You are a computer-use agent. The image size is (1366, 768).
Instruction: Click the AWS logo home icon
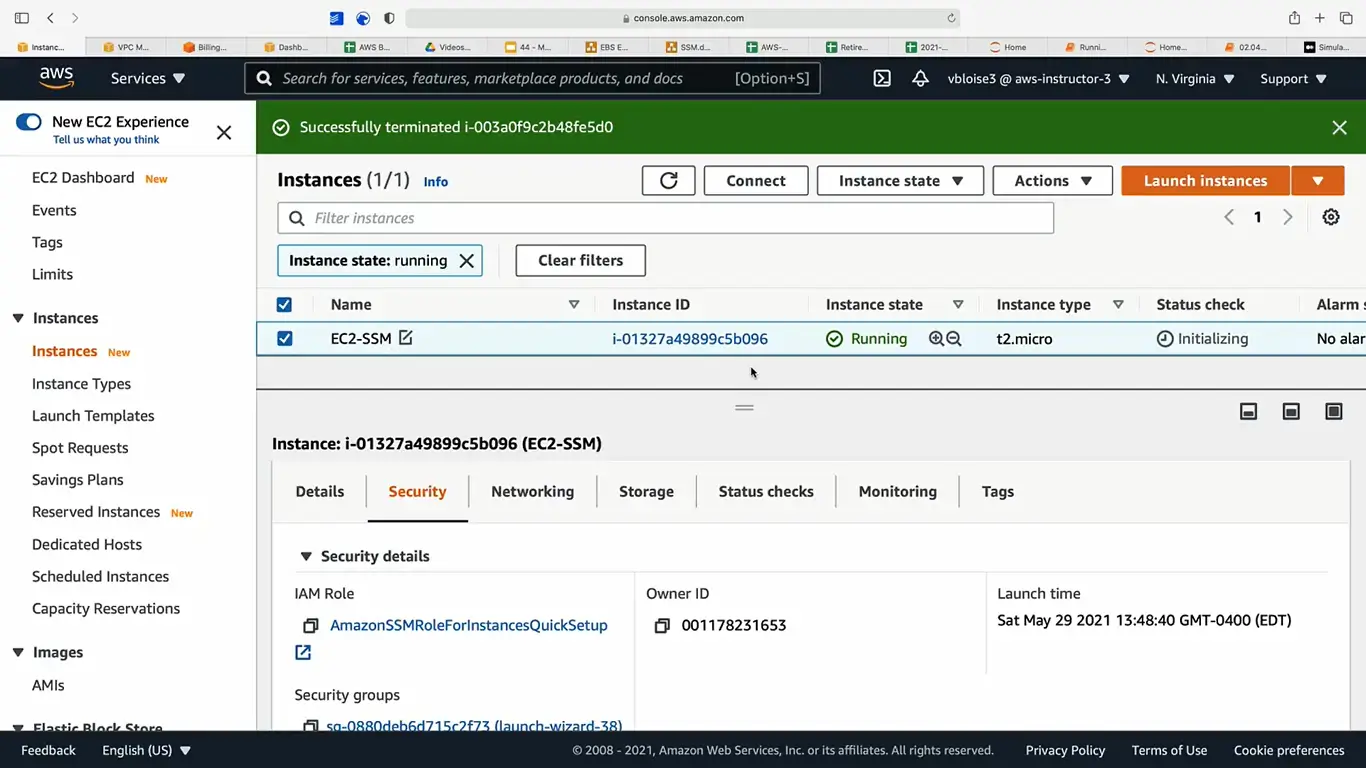point(57,78)
